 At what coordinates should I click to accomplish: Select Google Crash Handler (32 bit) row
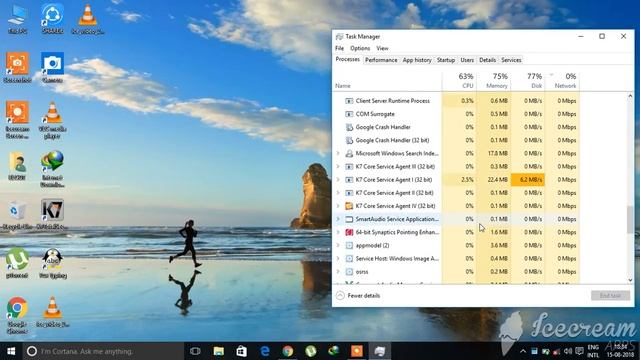[x=457, y=140]
